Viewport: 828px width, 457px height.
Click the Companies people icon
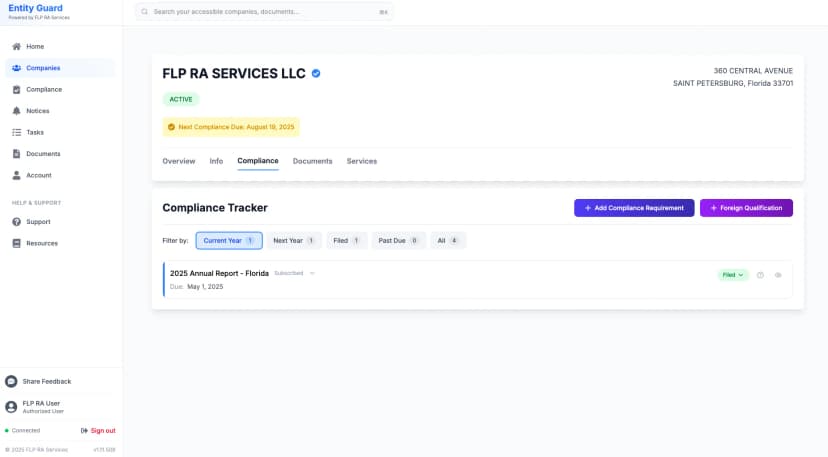tap(16, 68)
